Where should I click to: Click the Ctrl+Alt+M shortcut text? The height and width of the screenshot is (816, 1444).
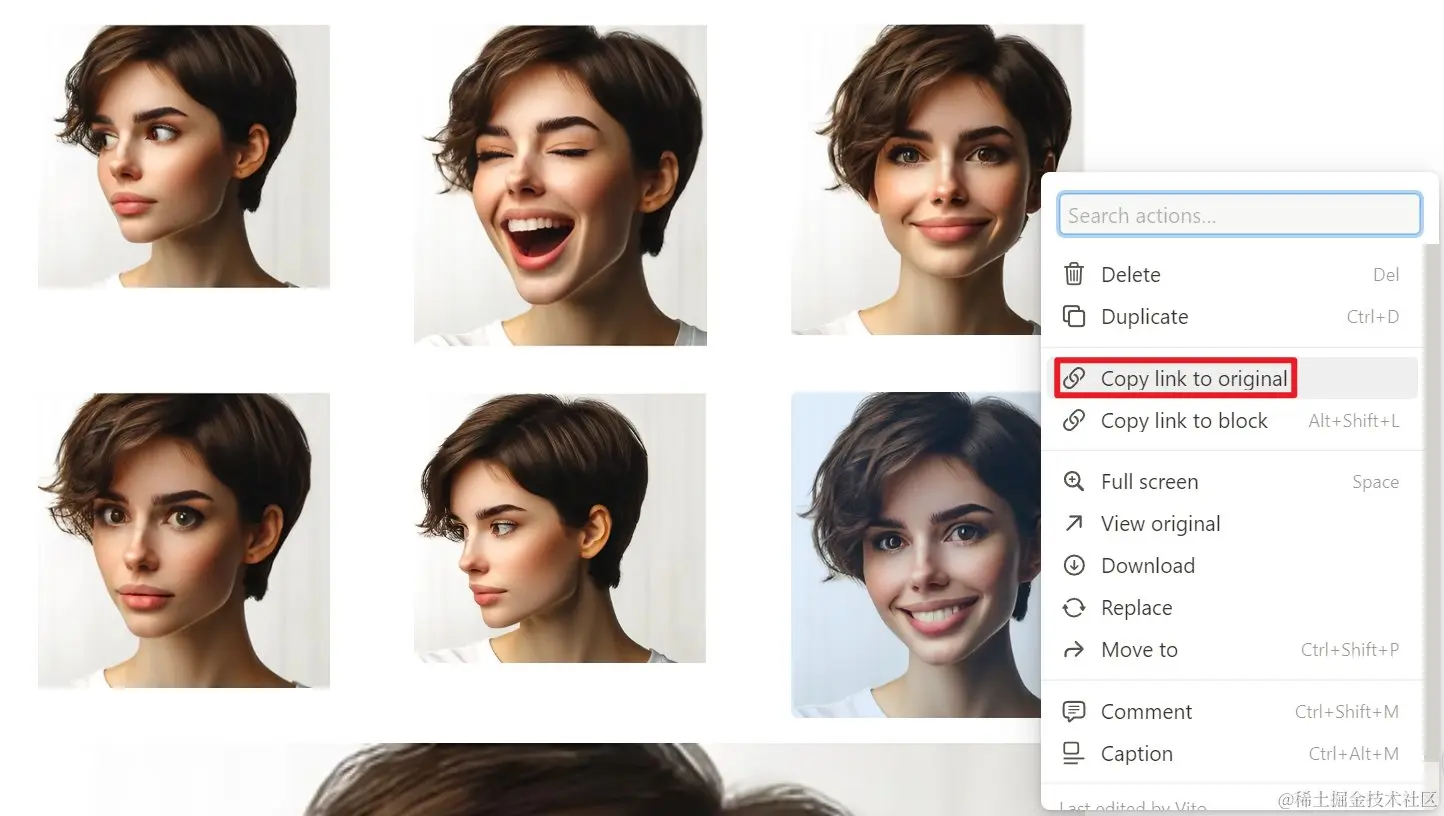1354,753
